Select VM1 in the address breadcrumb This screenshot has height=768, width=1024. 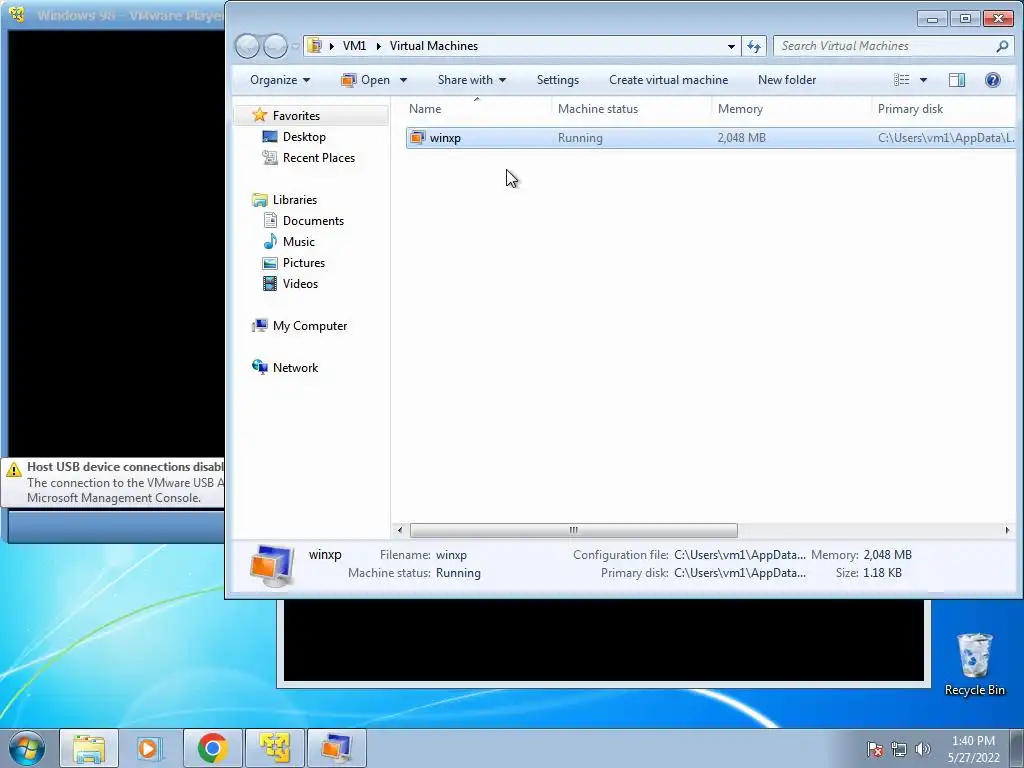(x=355, y=46)
